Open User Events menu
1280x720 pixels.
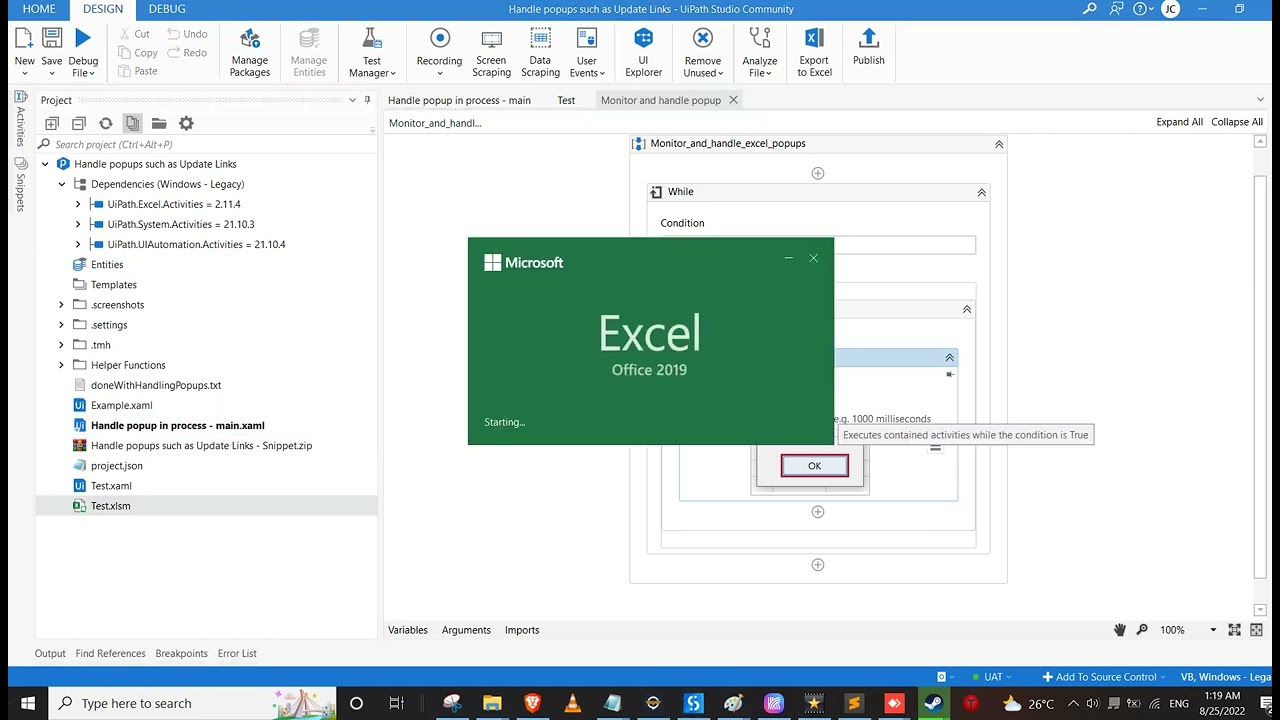[587, 52]
